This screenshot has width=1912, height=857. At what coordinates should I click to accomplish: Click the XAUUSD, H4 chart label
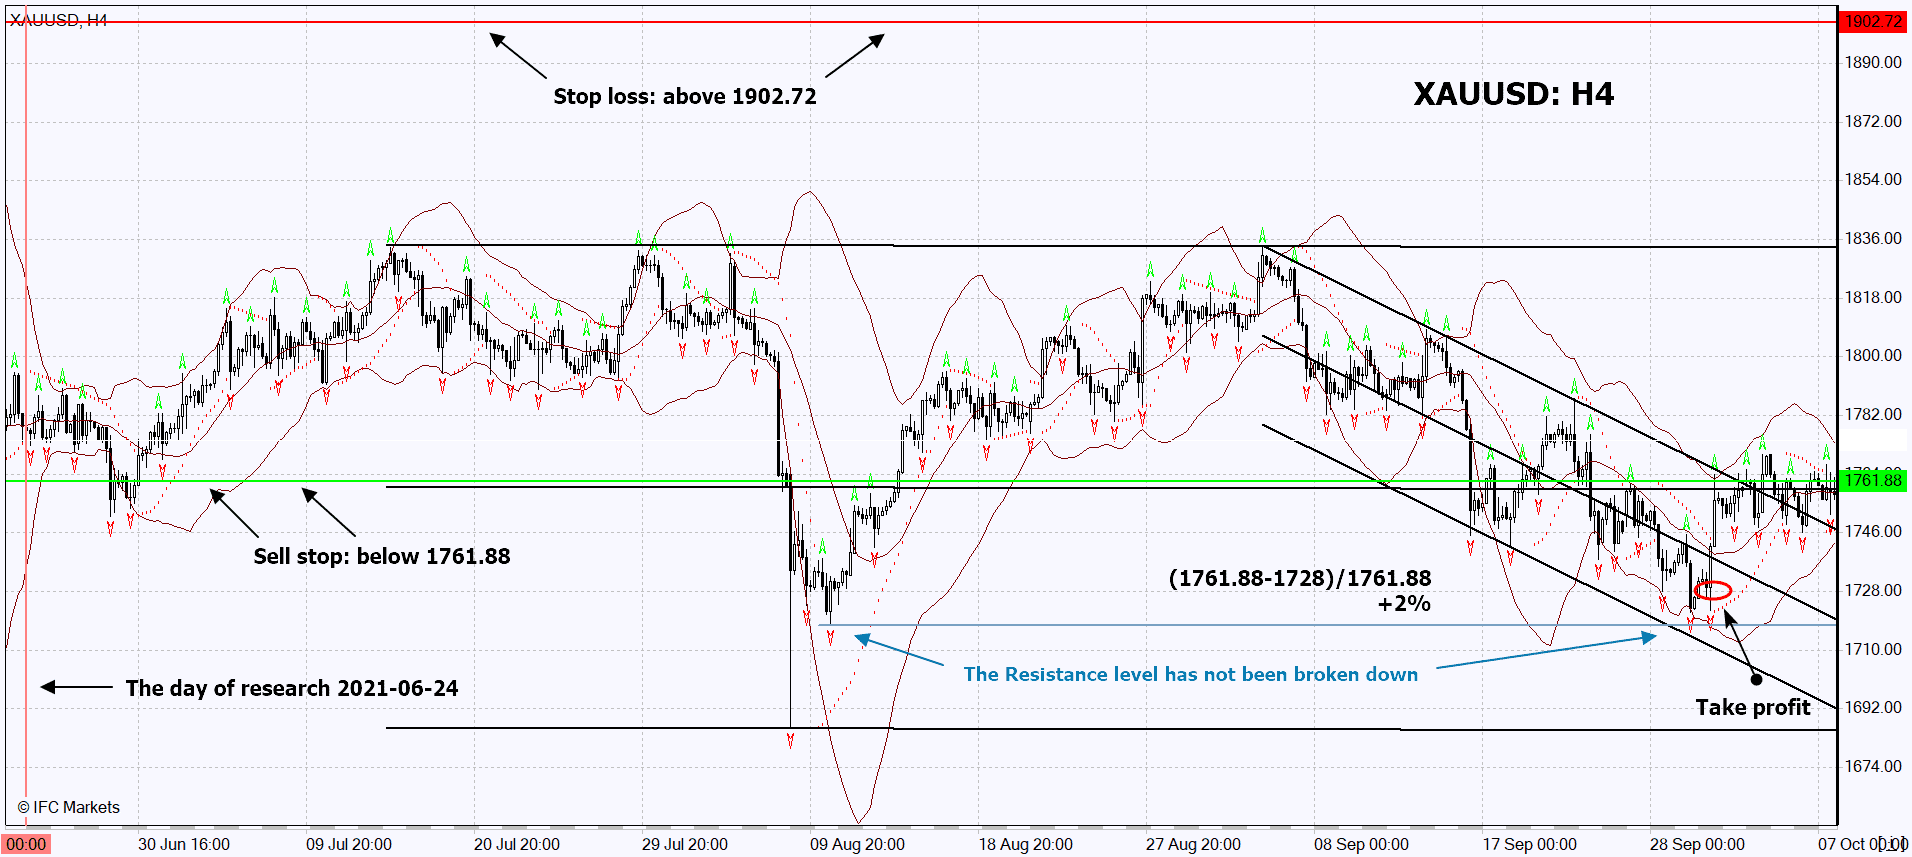tap(58, 20)
